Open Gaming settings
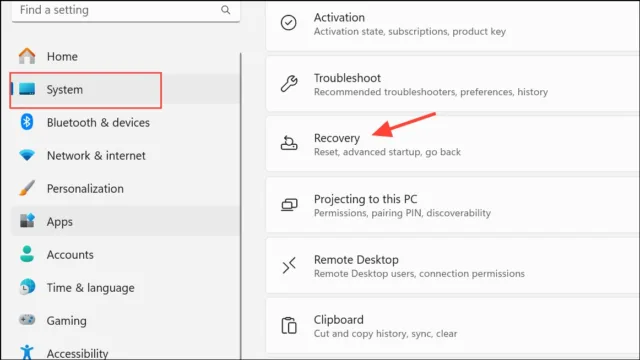The image size is (640, 360). pyautogui.click(x=126, y=321)
